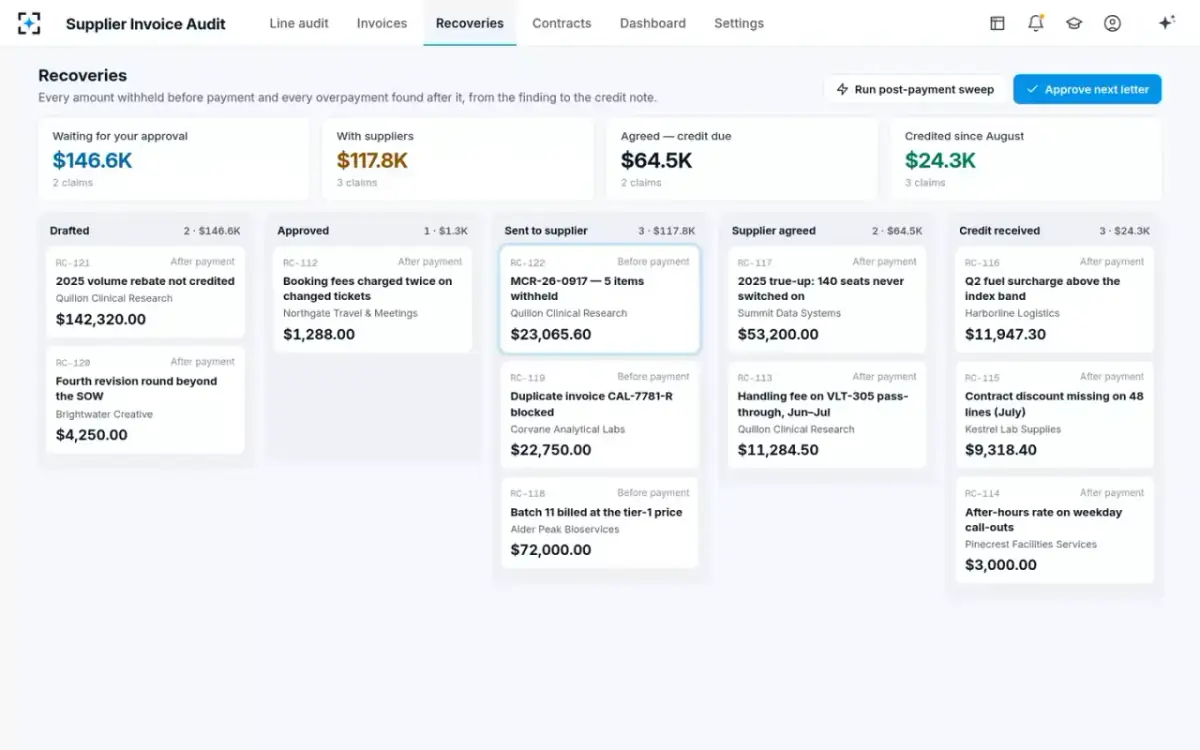
Task: Open the 2025 true-up 140 seats card
Action: pos(827,300)
